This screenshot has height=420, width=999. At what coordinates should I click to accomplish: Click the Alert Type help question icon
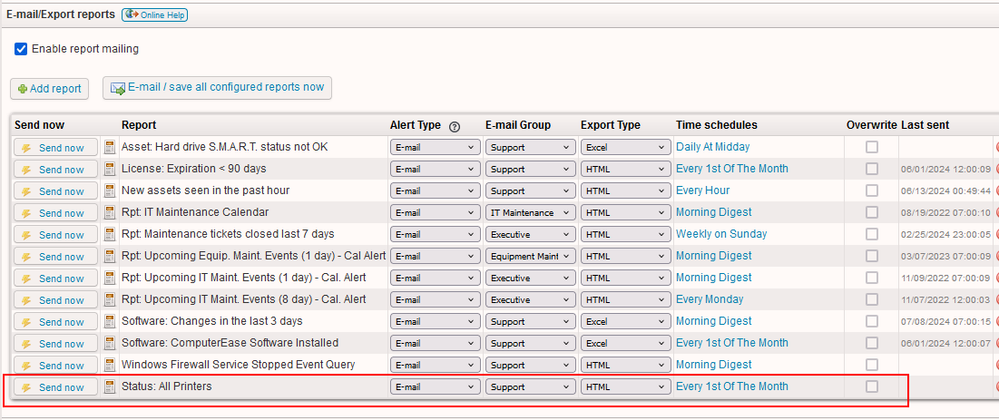pyautogui.click(x=454, y=126)
